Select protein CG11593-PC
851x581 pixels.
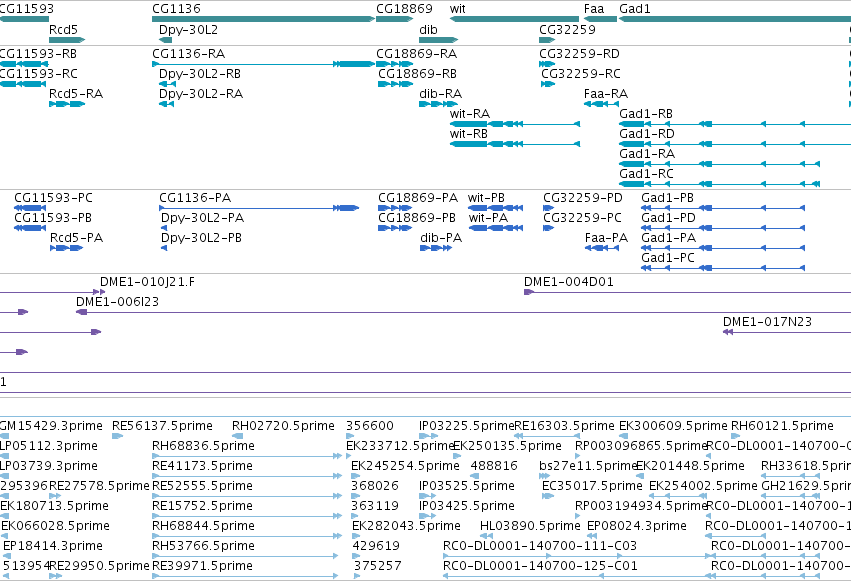point(53,197)
